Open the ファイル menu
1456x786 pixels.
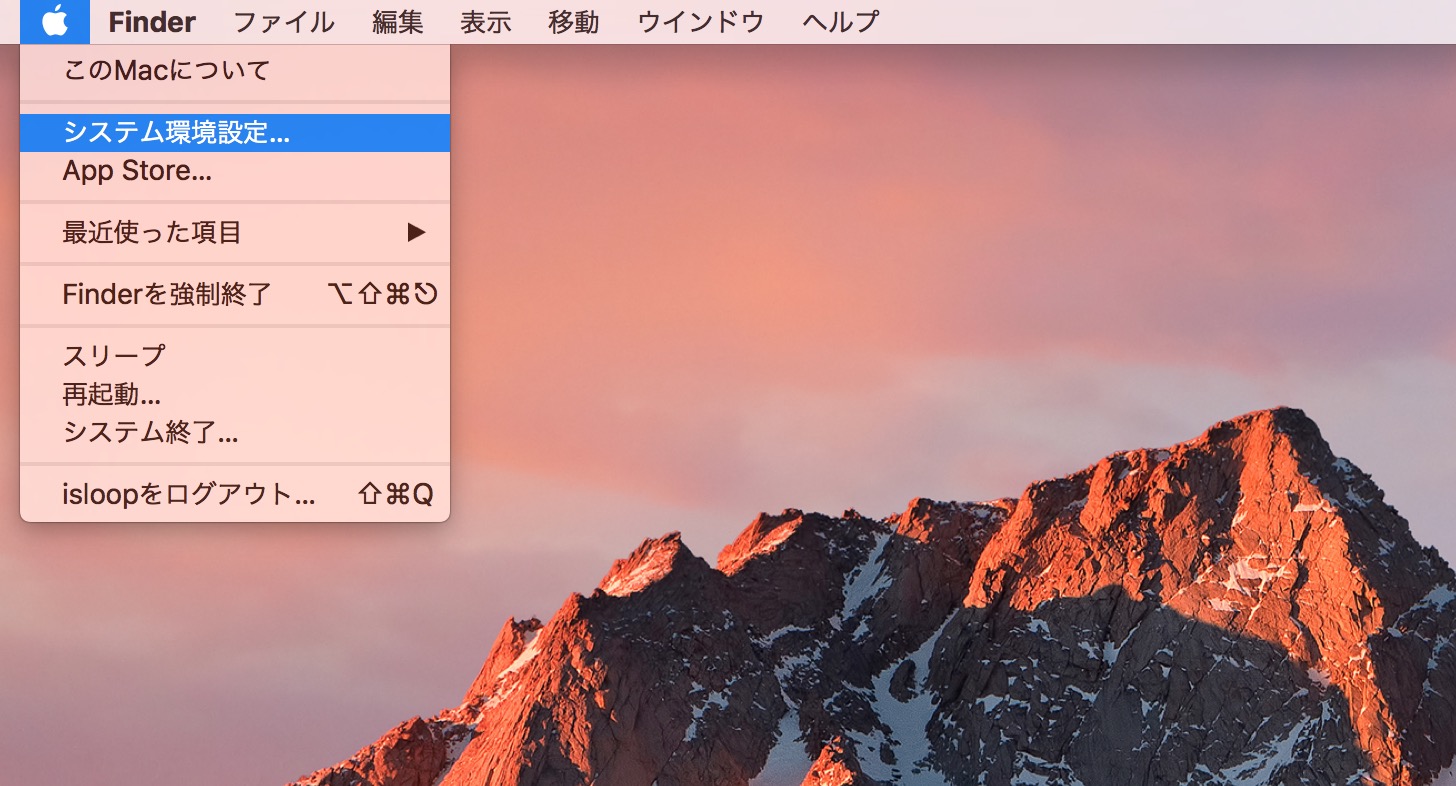[x=284, y=22]
